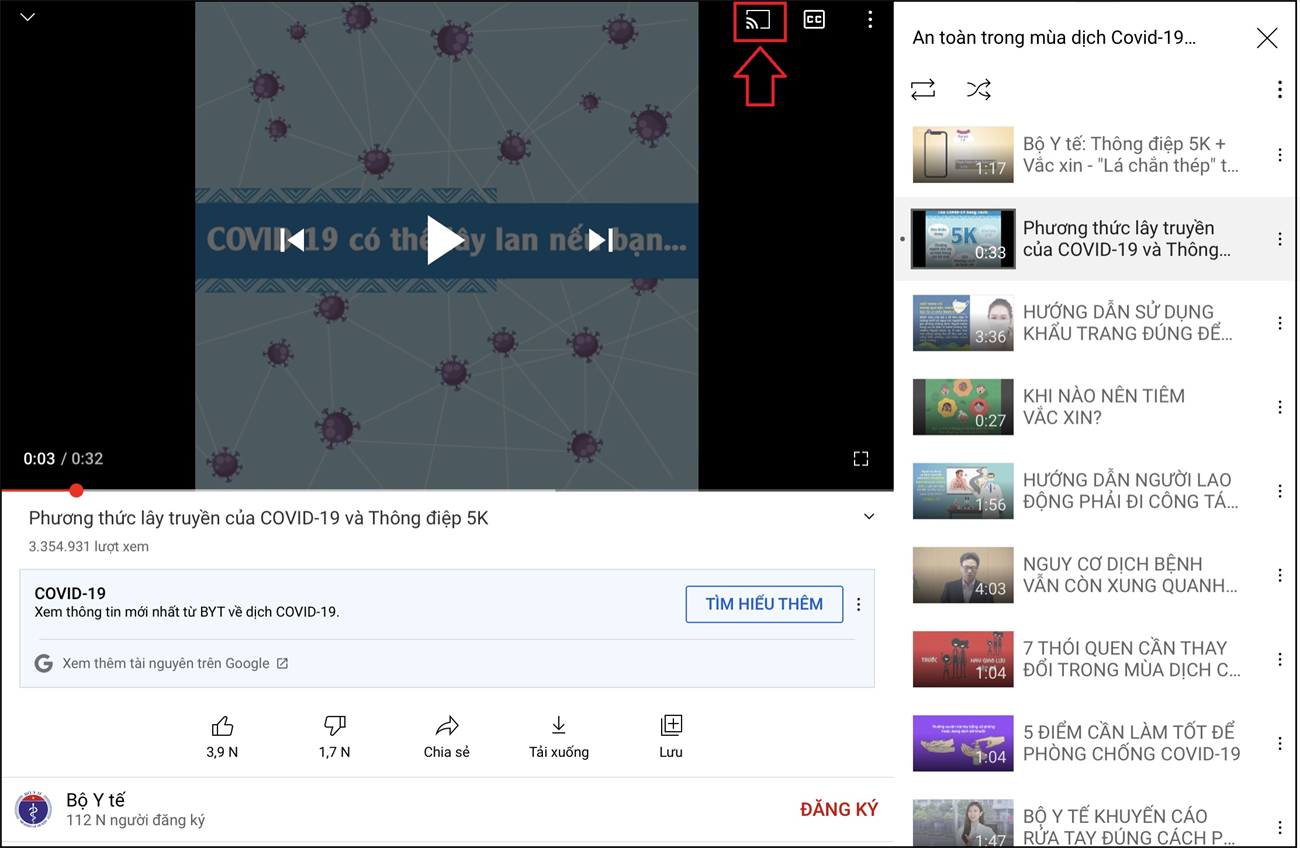
Task: Open COVID-19 info panel options
Action: (x=859, y=604)
